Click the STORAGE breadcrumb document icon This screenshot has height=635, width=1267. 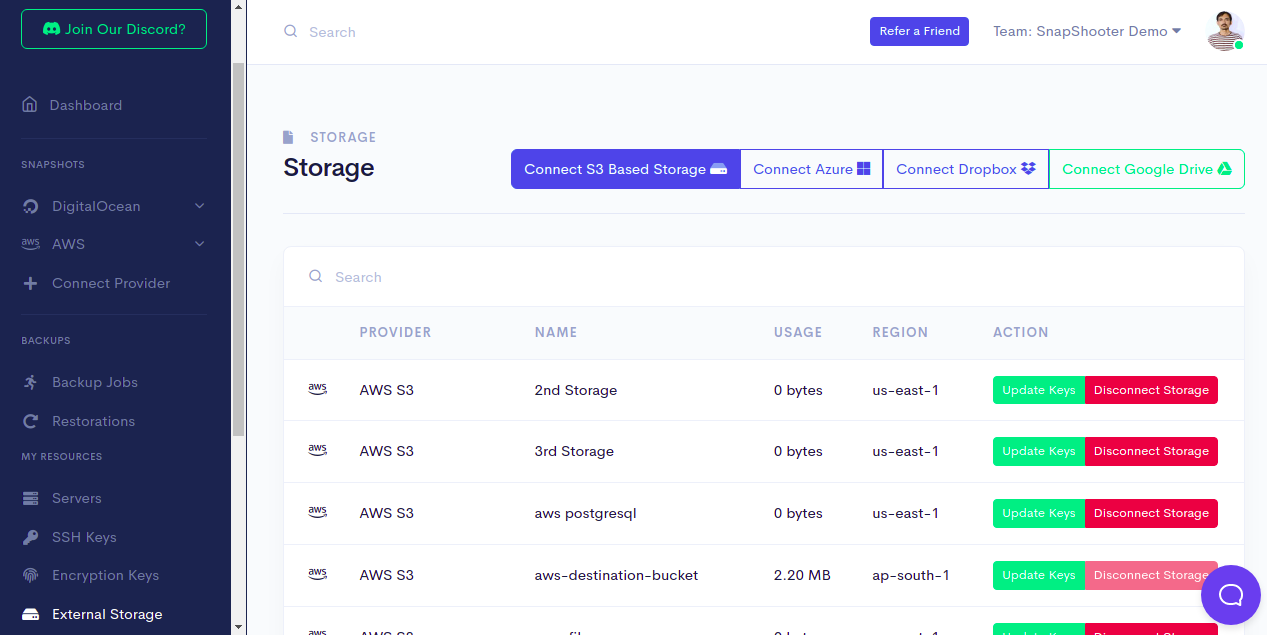point(289,137)
